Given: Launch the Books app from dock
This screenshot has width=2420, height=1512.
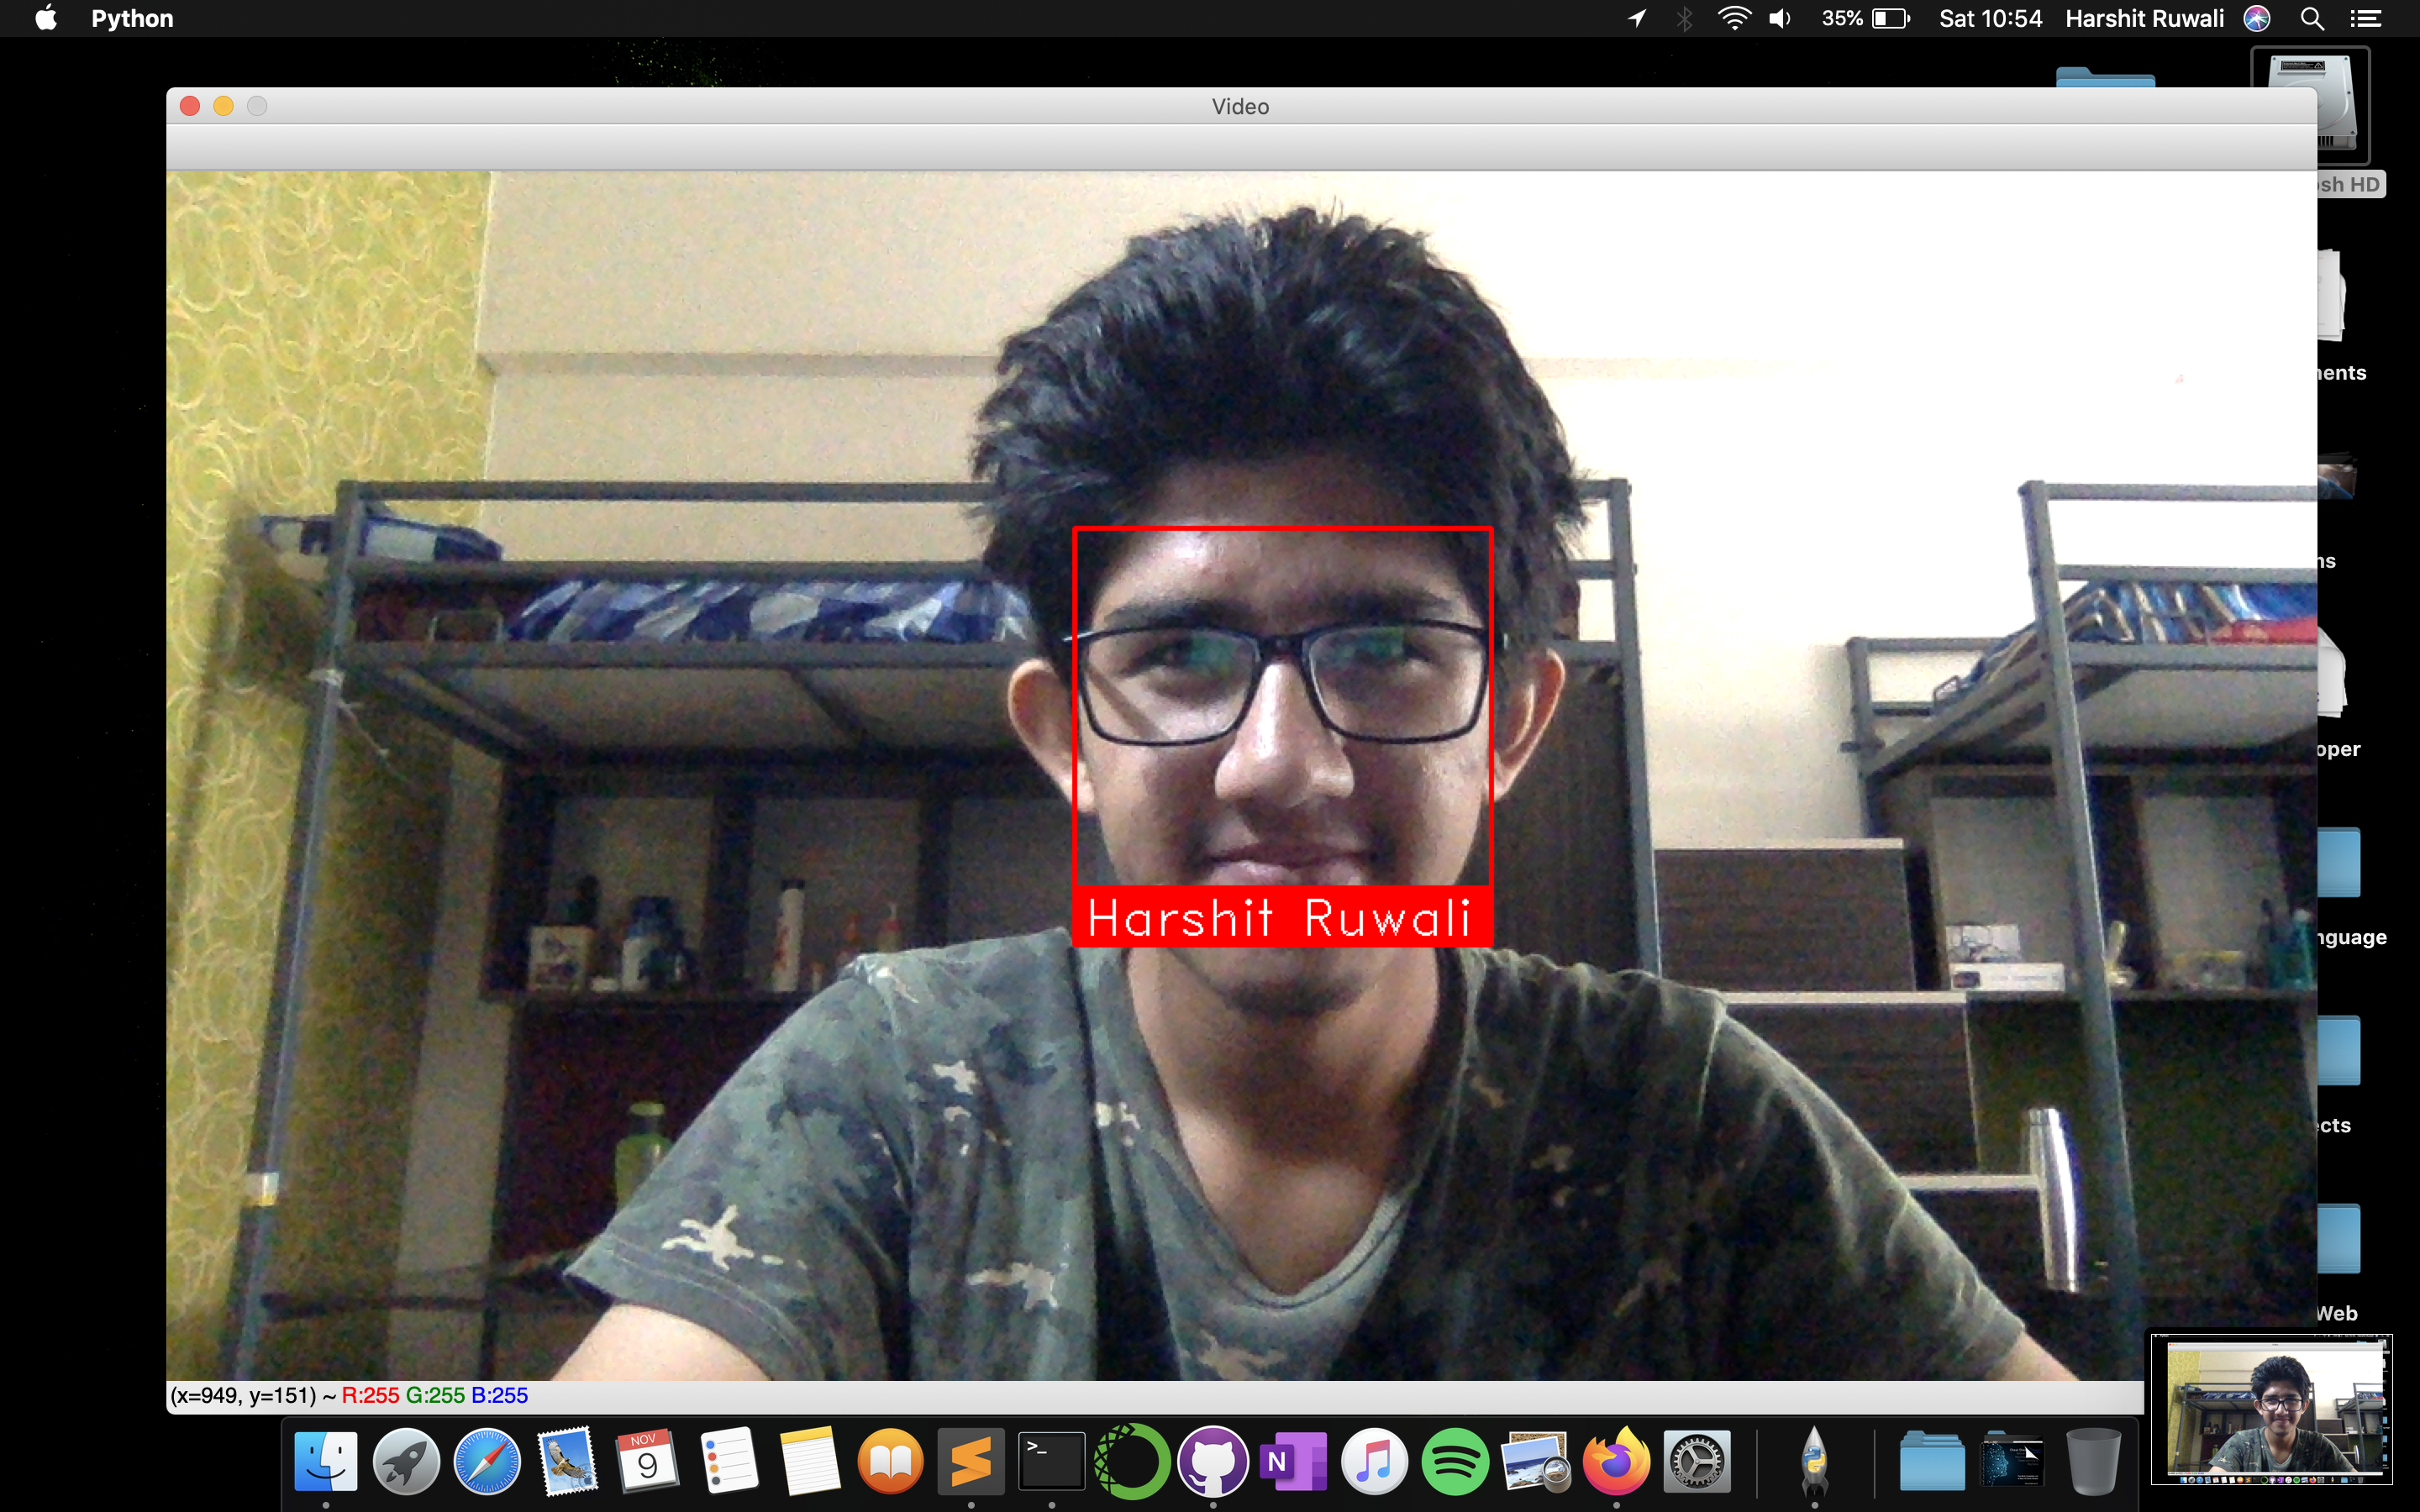Looking at the screenshot, I should (x=890, y=1462).
